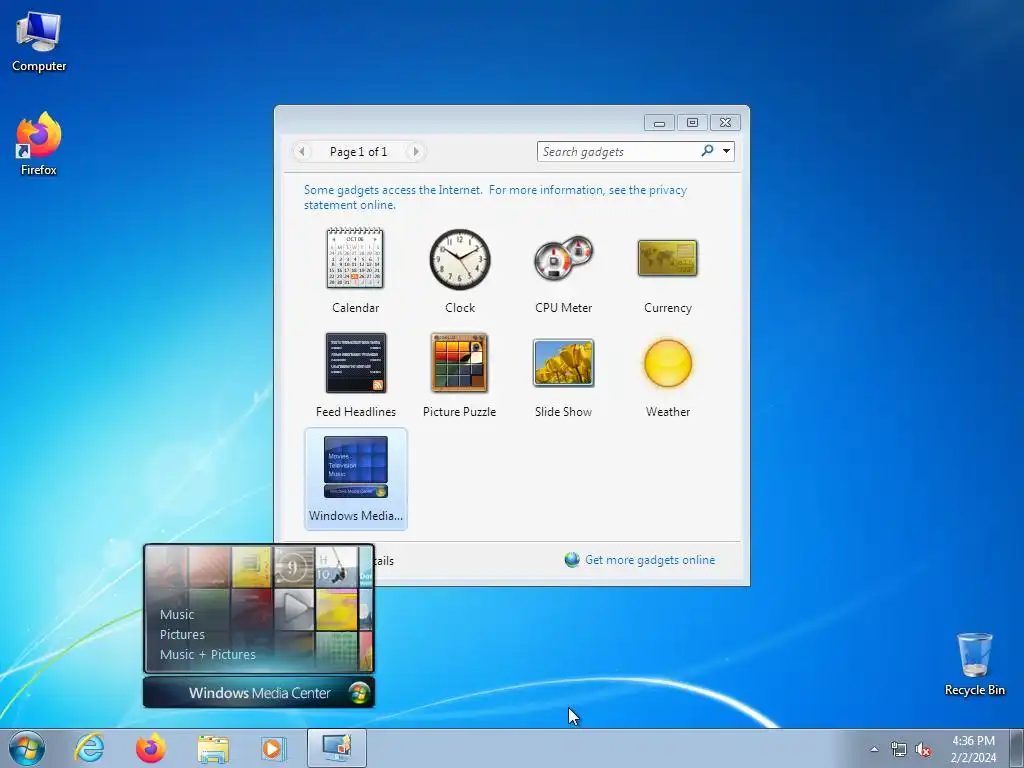The width and height of the screenshot is (1024, 768).
Task: Show hidden system tray icons
Action: tap(874, 749)
